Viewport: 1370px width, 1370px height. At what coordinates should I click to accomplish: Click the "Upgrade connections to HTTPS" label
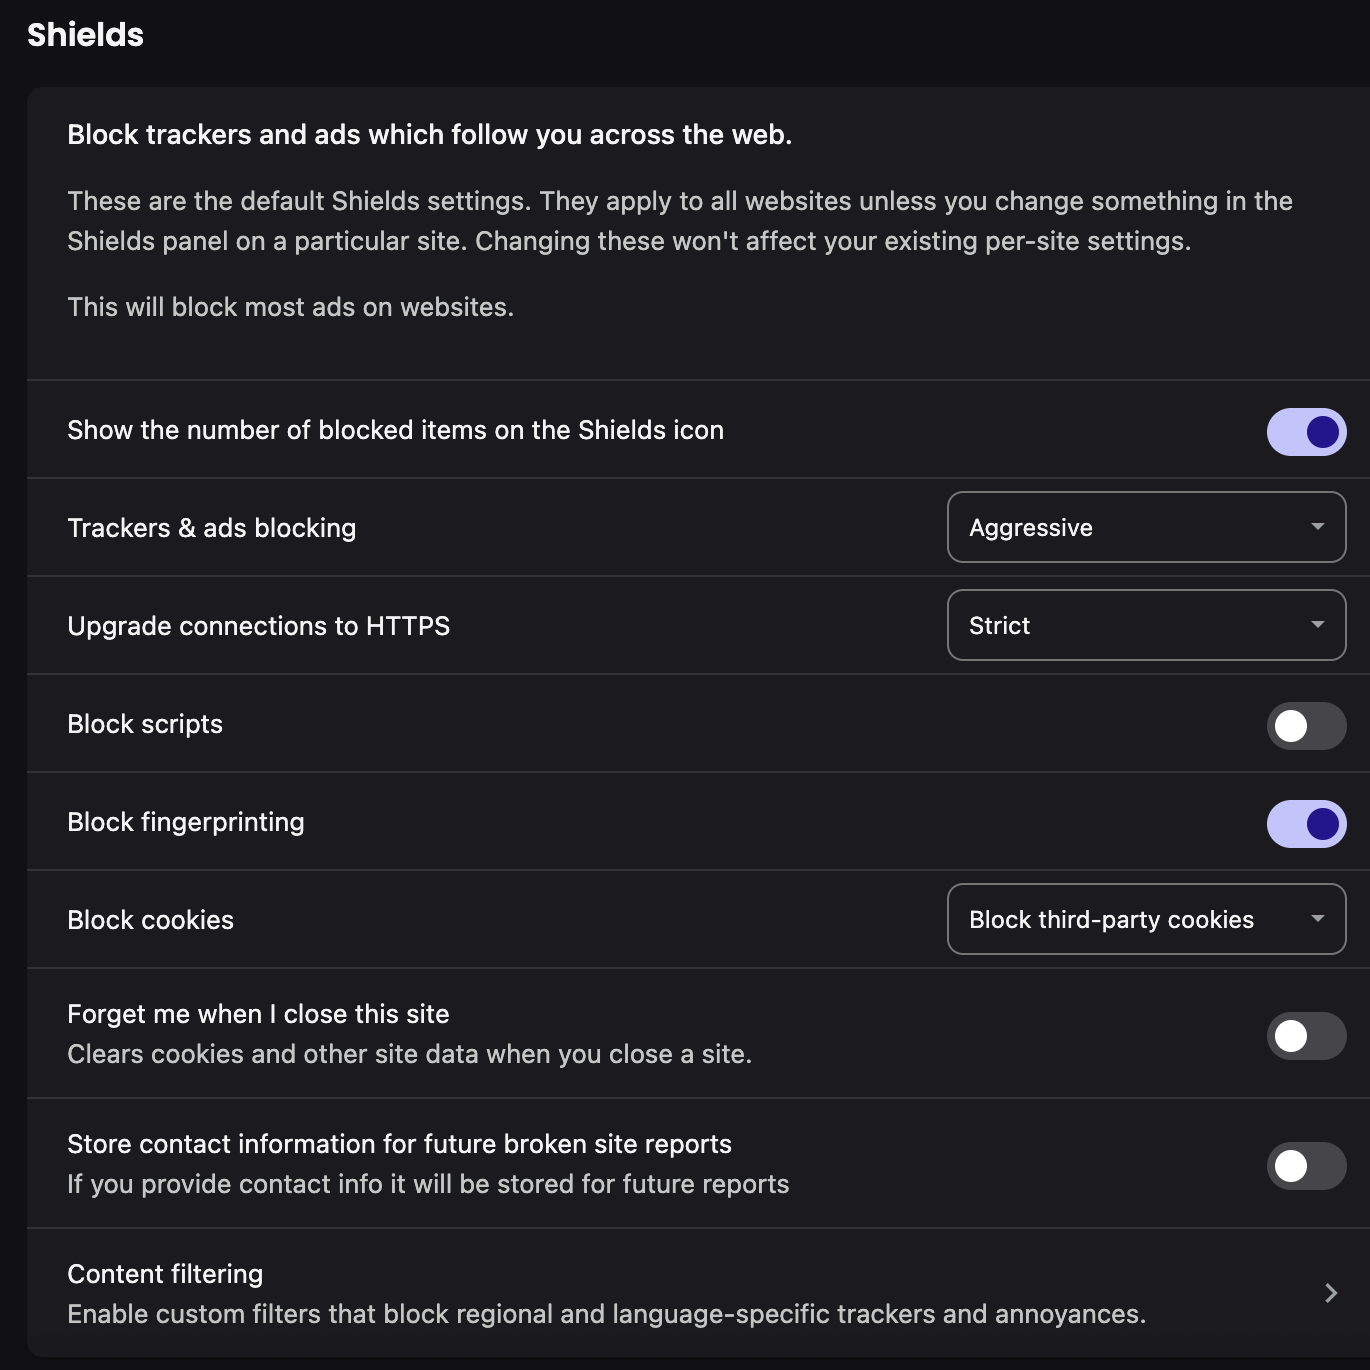258,626
